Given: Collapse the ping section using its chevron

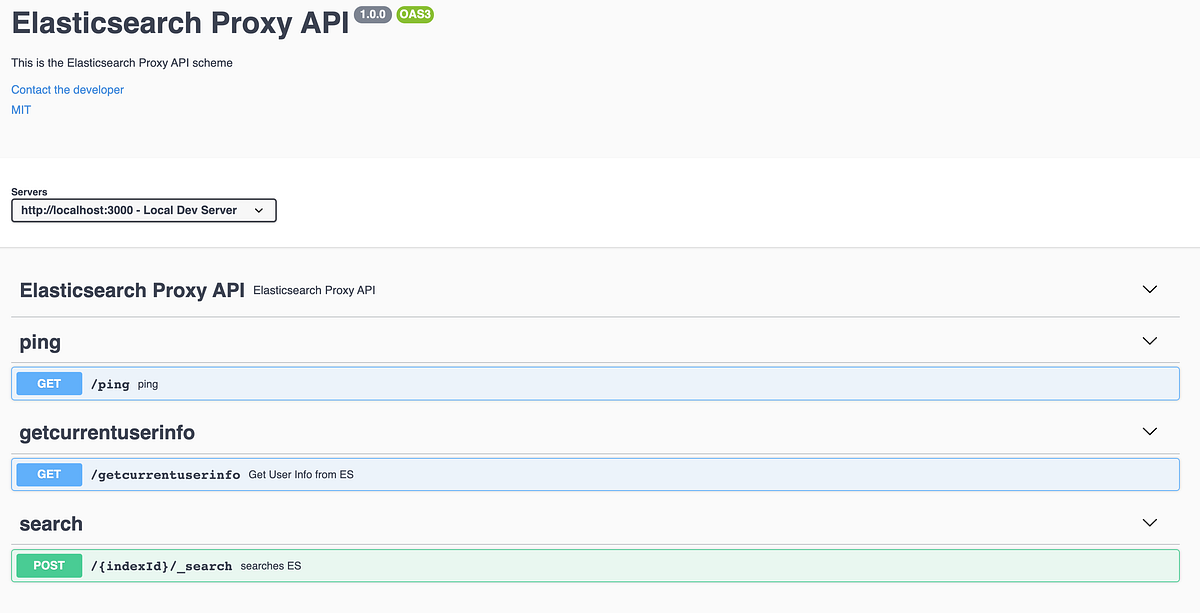Looking at the screenshot, I should [x=1149, y=341].
